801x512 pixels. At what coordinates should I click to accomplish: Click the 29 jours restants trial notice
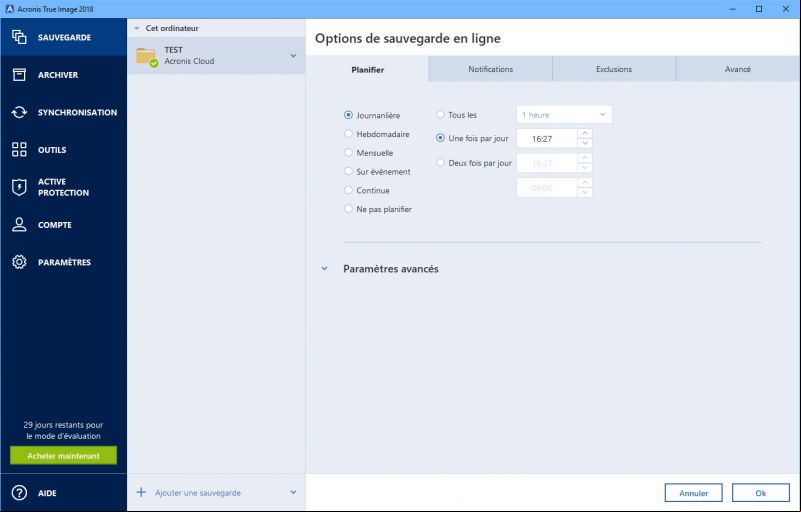pos(63,430)
